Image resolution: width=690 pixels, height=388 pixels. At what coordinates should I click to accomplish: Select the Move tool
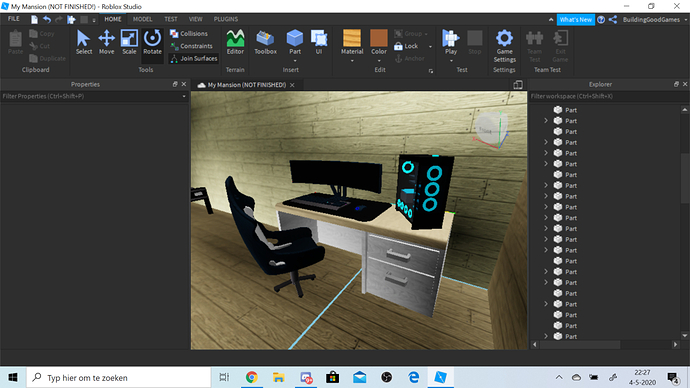click(x=106, y=42)
